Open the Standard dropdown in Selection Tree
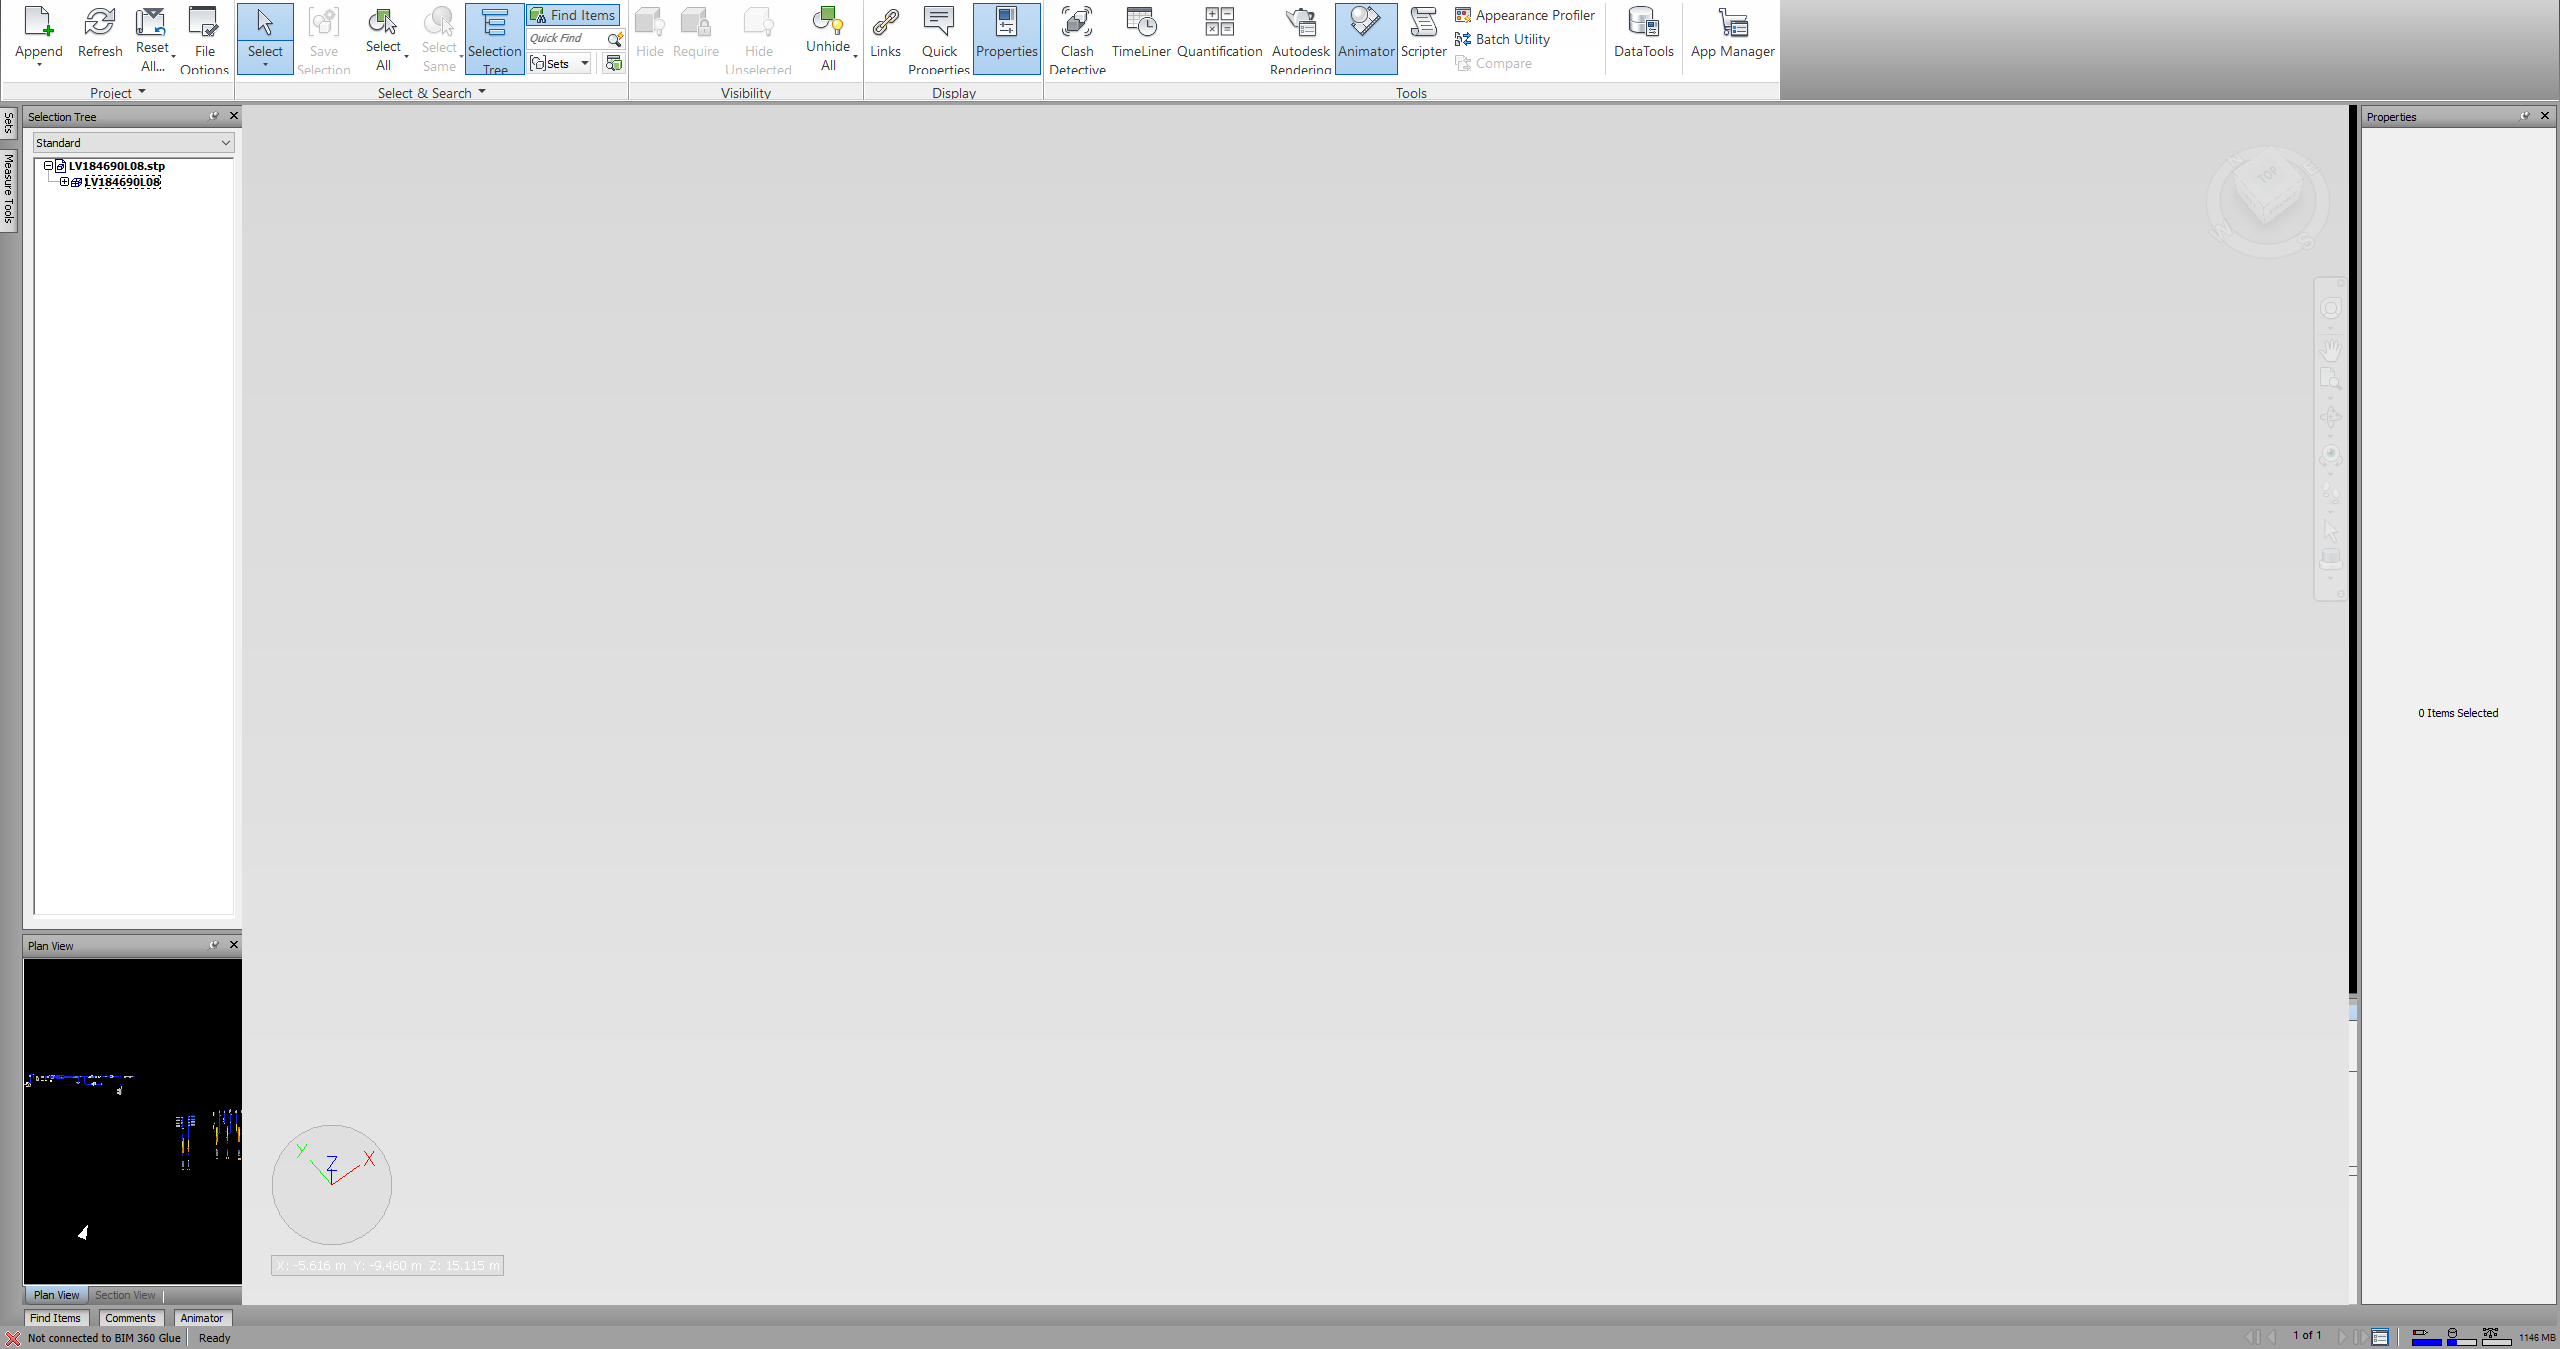The width and height of the screenshot is (2560, 1349). pos(225,143)
